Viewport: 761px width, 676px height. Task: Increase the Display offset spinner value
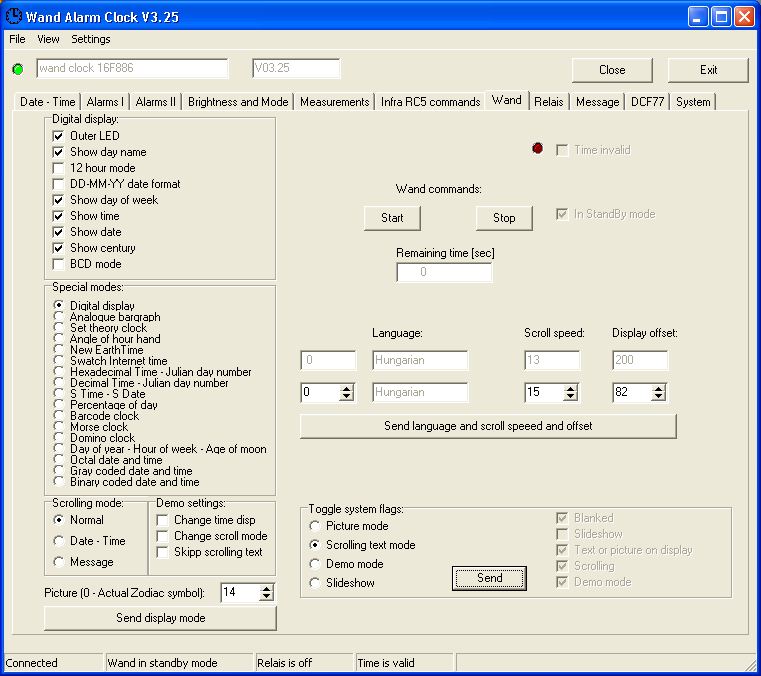[658, 388]
